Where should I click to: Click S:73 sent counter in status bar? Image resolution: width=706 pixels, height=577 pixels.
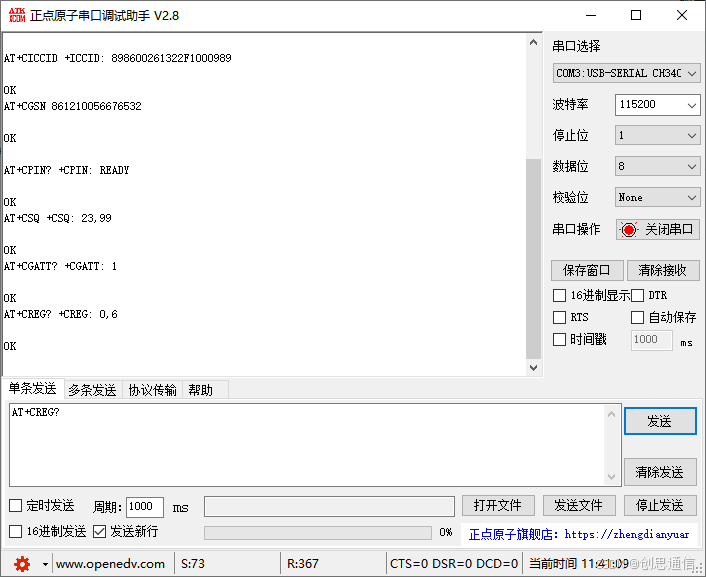(x=193, y=564)
